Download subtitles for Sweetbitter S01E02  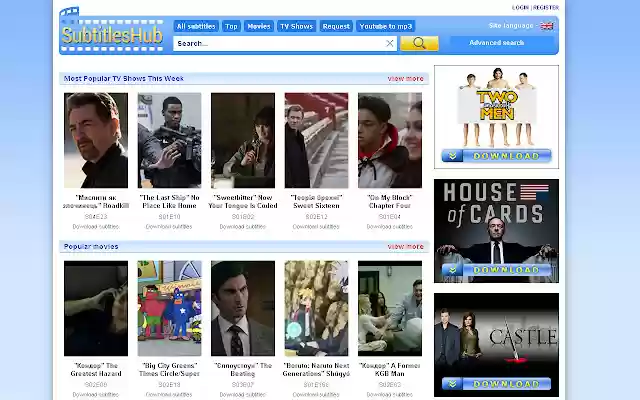click(243, 227)
